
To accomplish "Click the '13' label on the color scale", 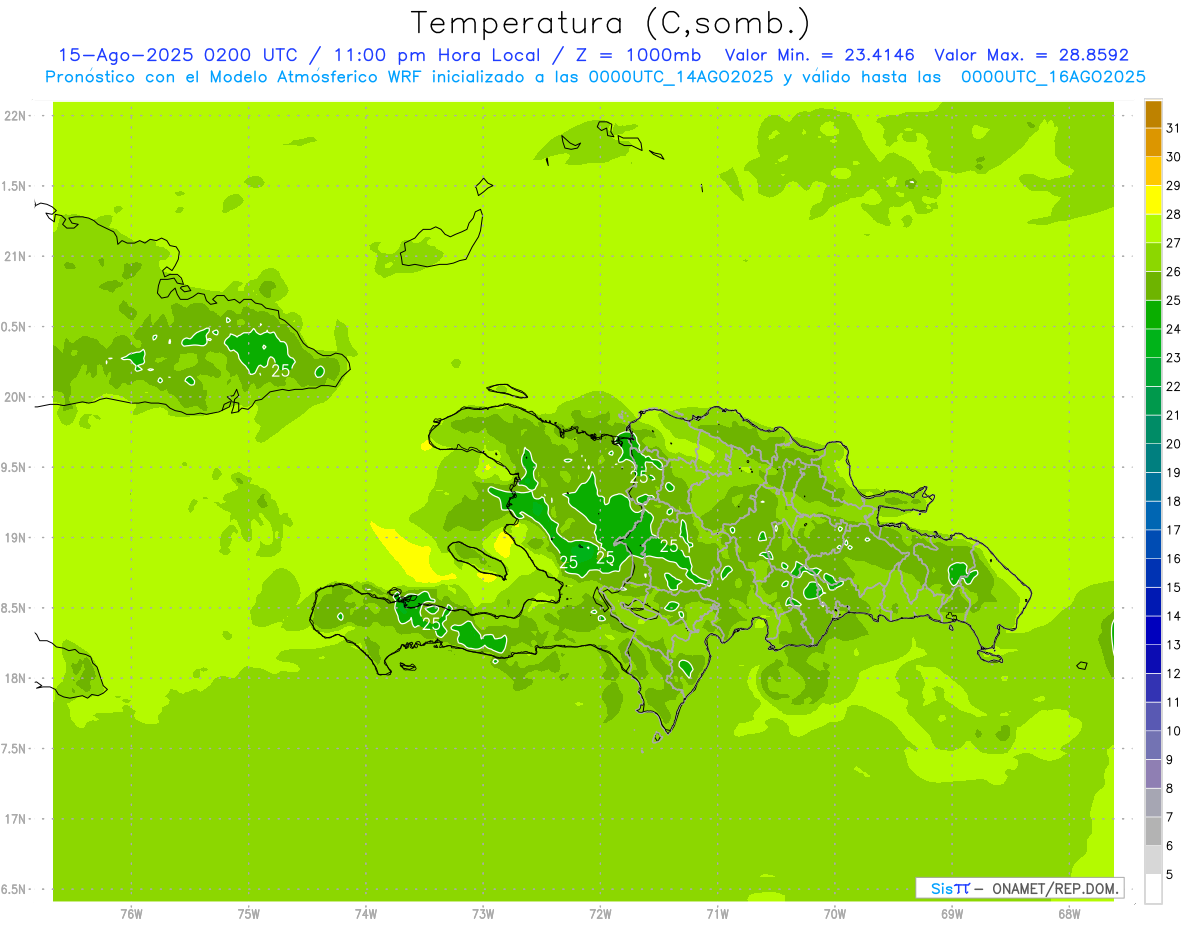I will click(x=1174, y=645).
